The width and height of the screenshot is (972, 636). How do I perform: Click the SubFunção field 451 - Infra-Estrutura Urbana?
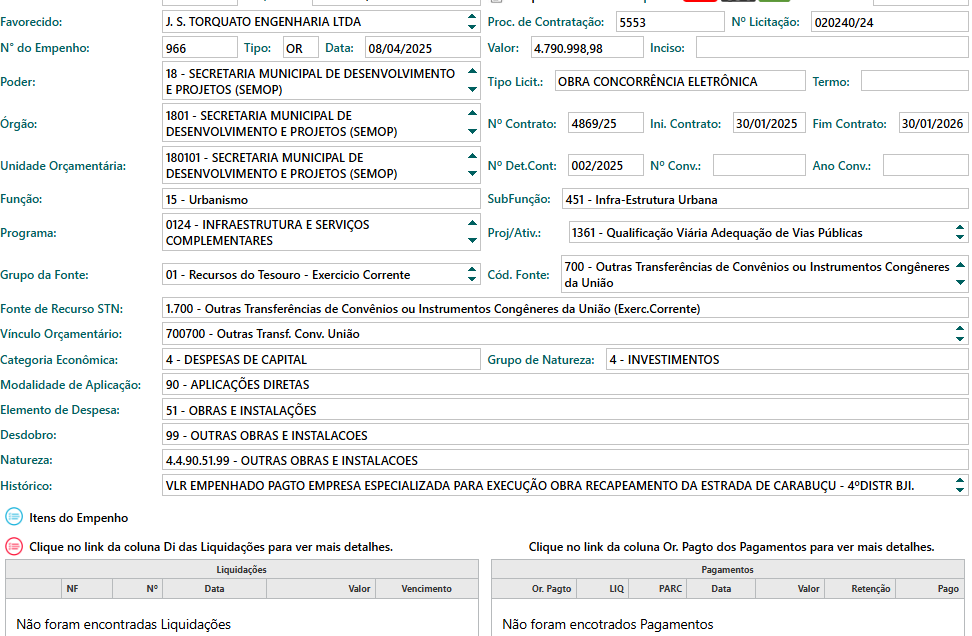tap(765, 199)
